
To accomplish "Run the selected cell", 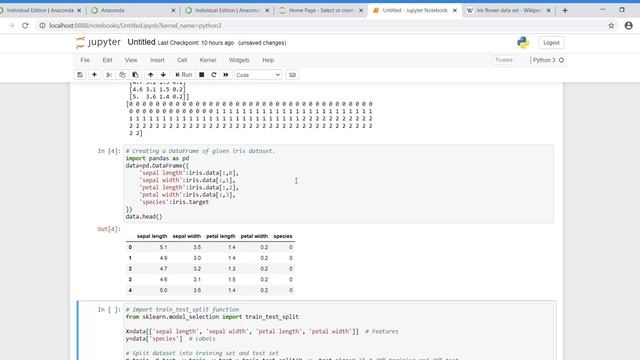I will coord(183,75).
